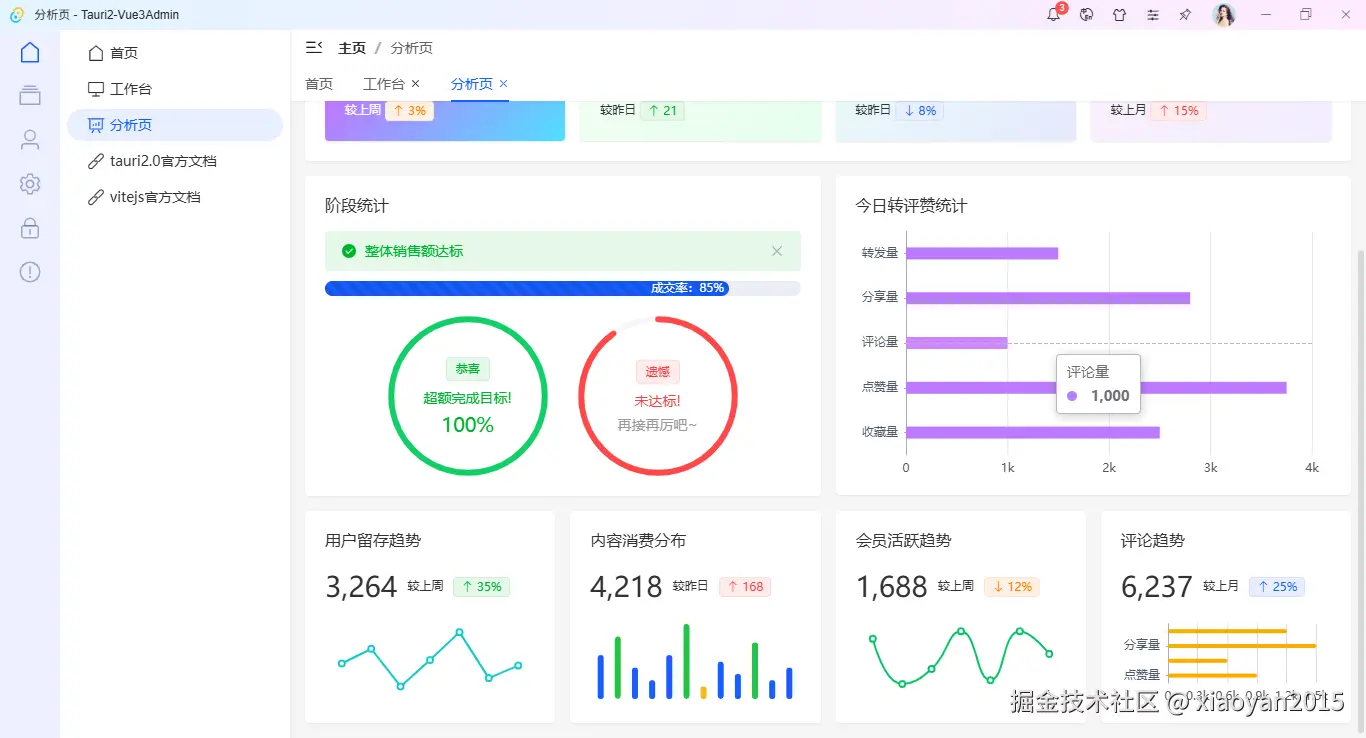Switch to the 分析页 tab
The height and width of the screenshot is (738, 1366).
[472, 84]
